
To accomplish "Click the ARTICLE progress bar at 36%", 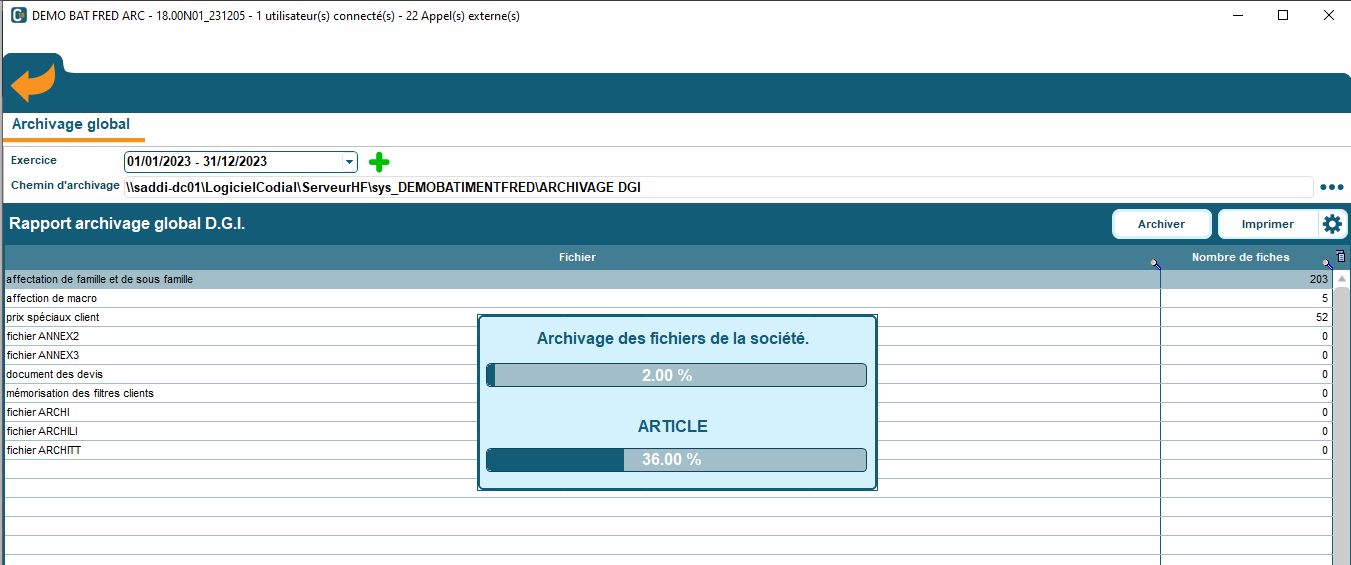I will coord(676,460).
